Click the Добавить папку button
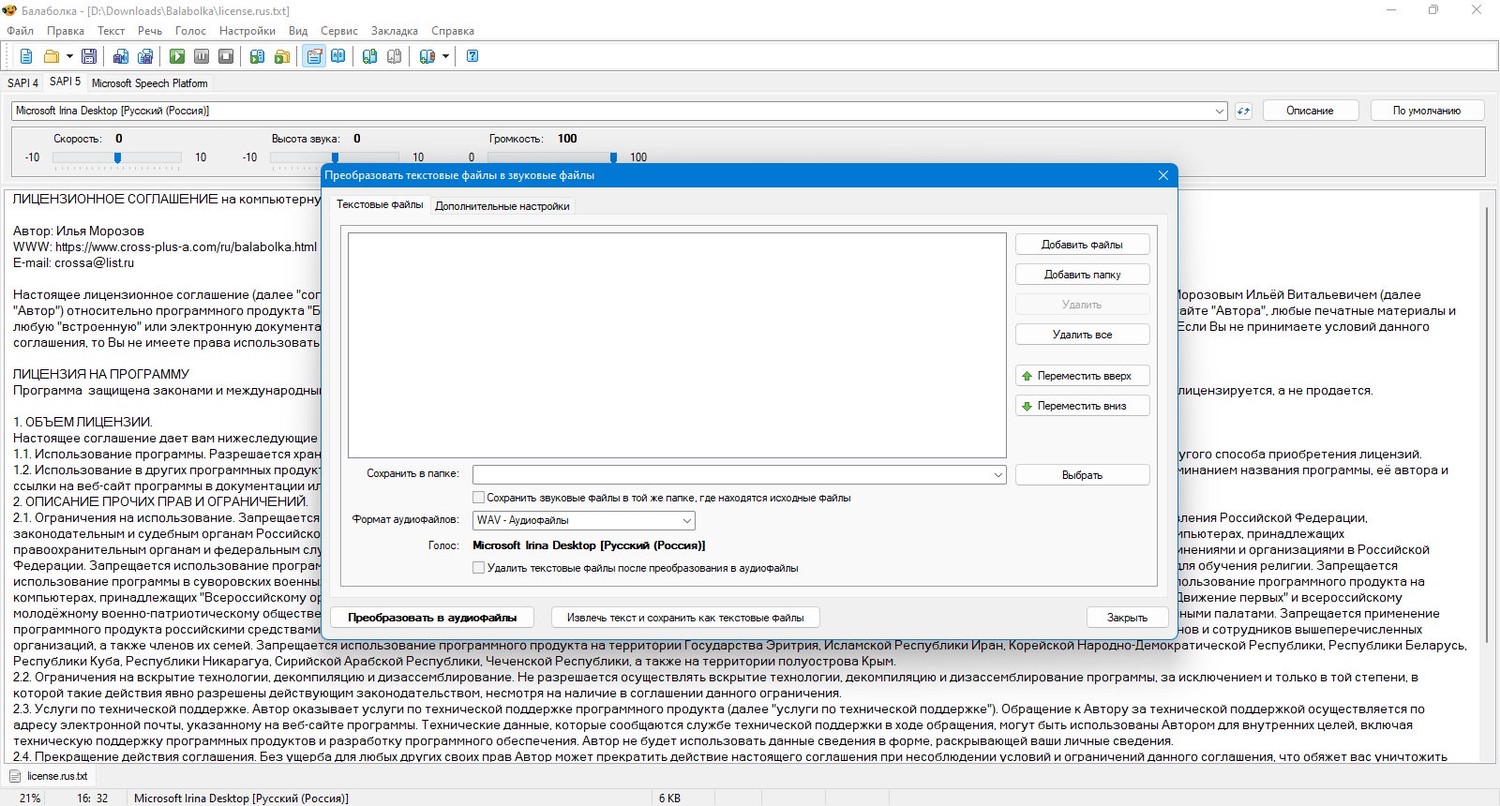Screen dimensions: 1500x806 point(1082,274)
